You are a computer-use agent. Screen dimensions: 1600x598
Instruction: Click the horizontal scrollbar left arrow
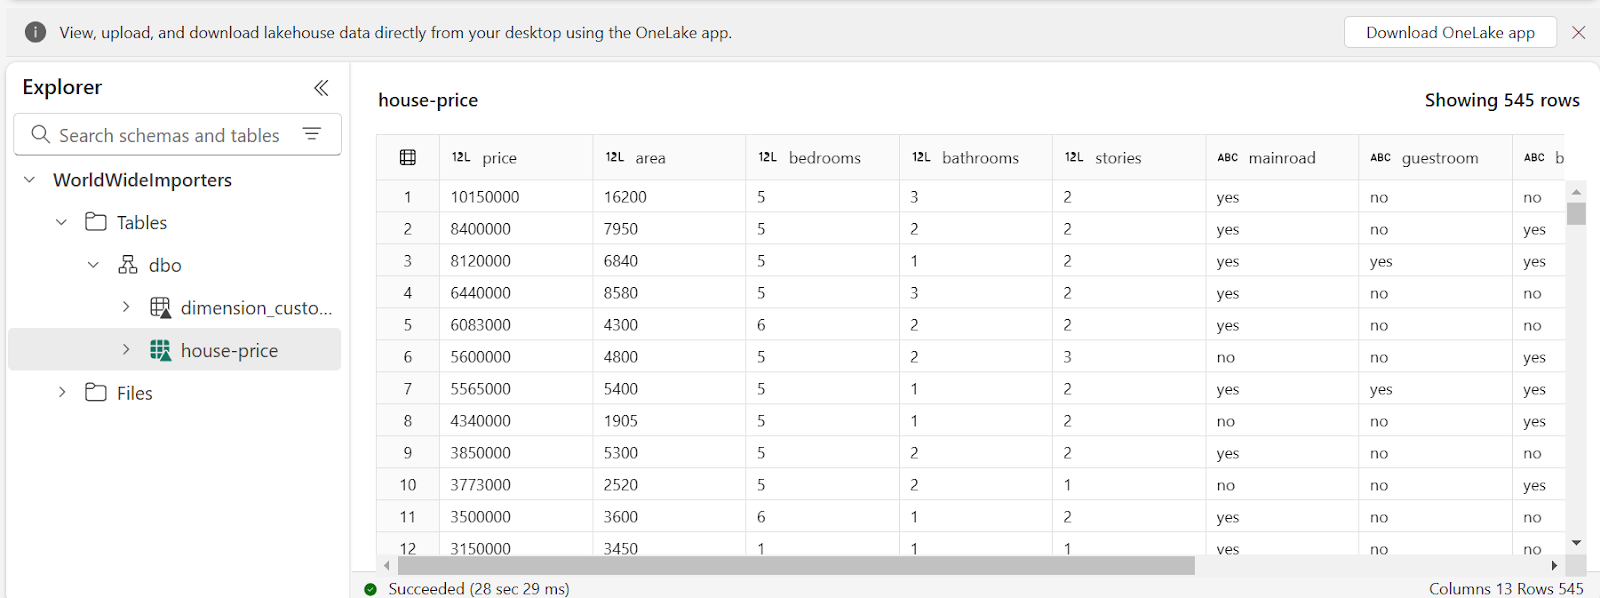[387, 565]
